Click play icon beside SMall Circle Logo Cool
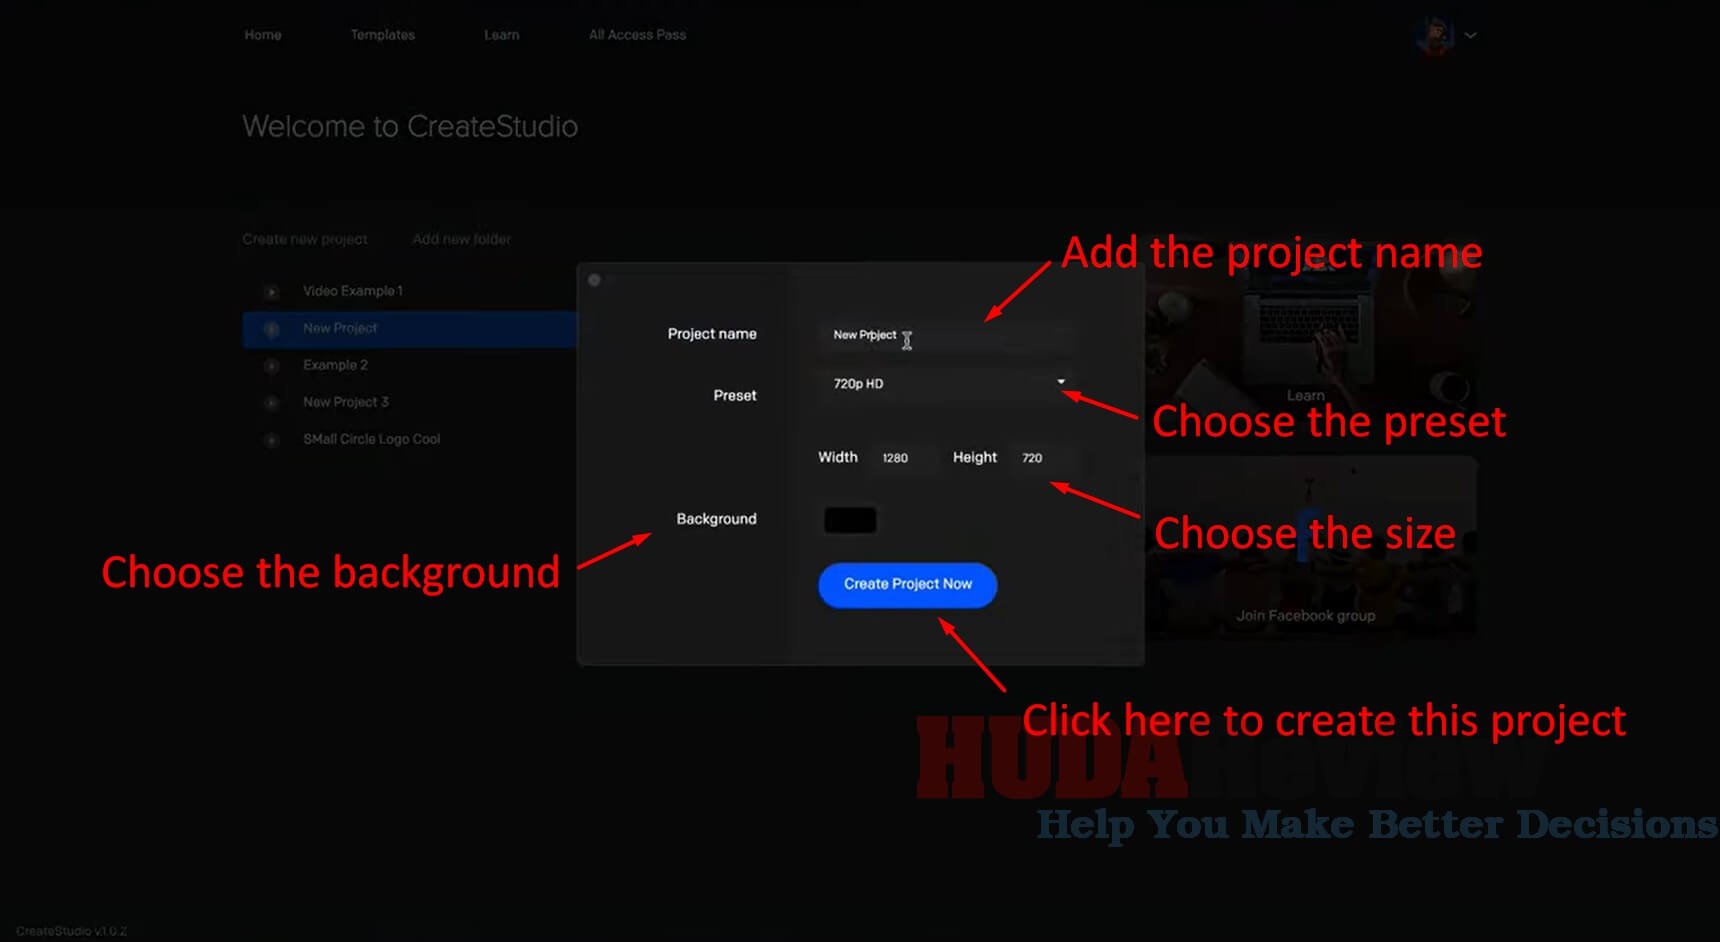The width and height of the screenshot is (1720, 942). 271,440
